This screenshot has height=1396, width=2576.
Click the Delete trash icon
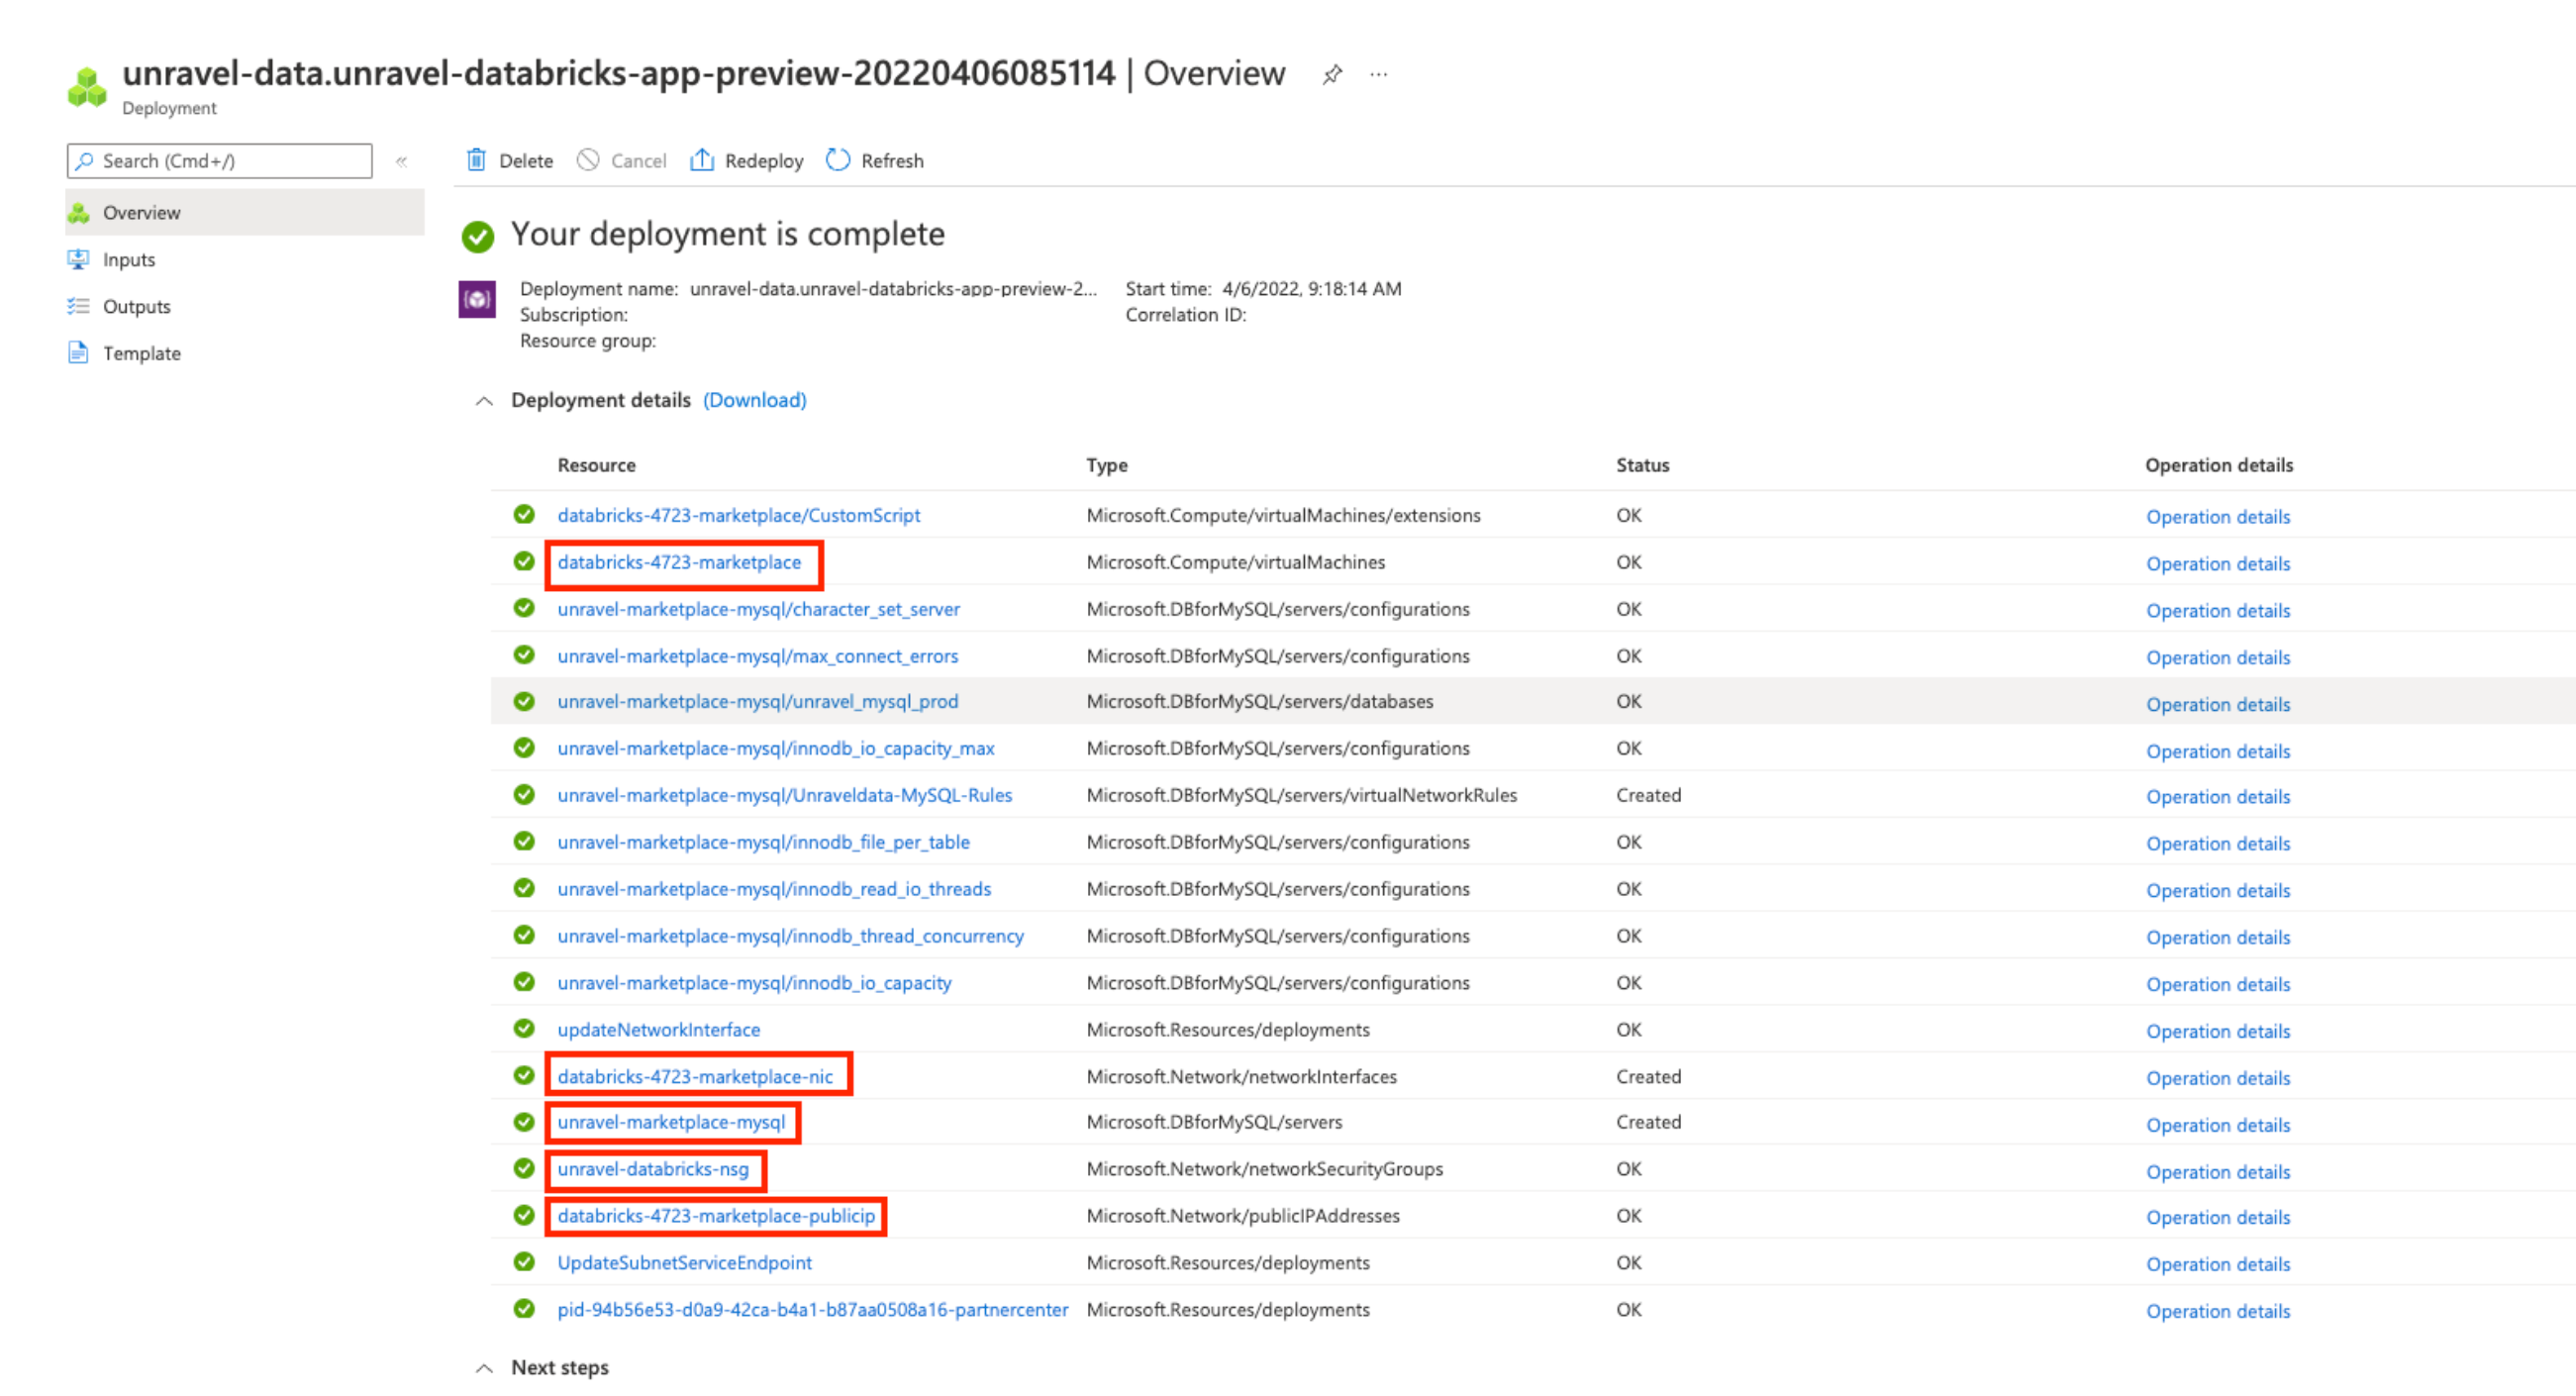[476, 160]
